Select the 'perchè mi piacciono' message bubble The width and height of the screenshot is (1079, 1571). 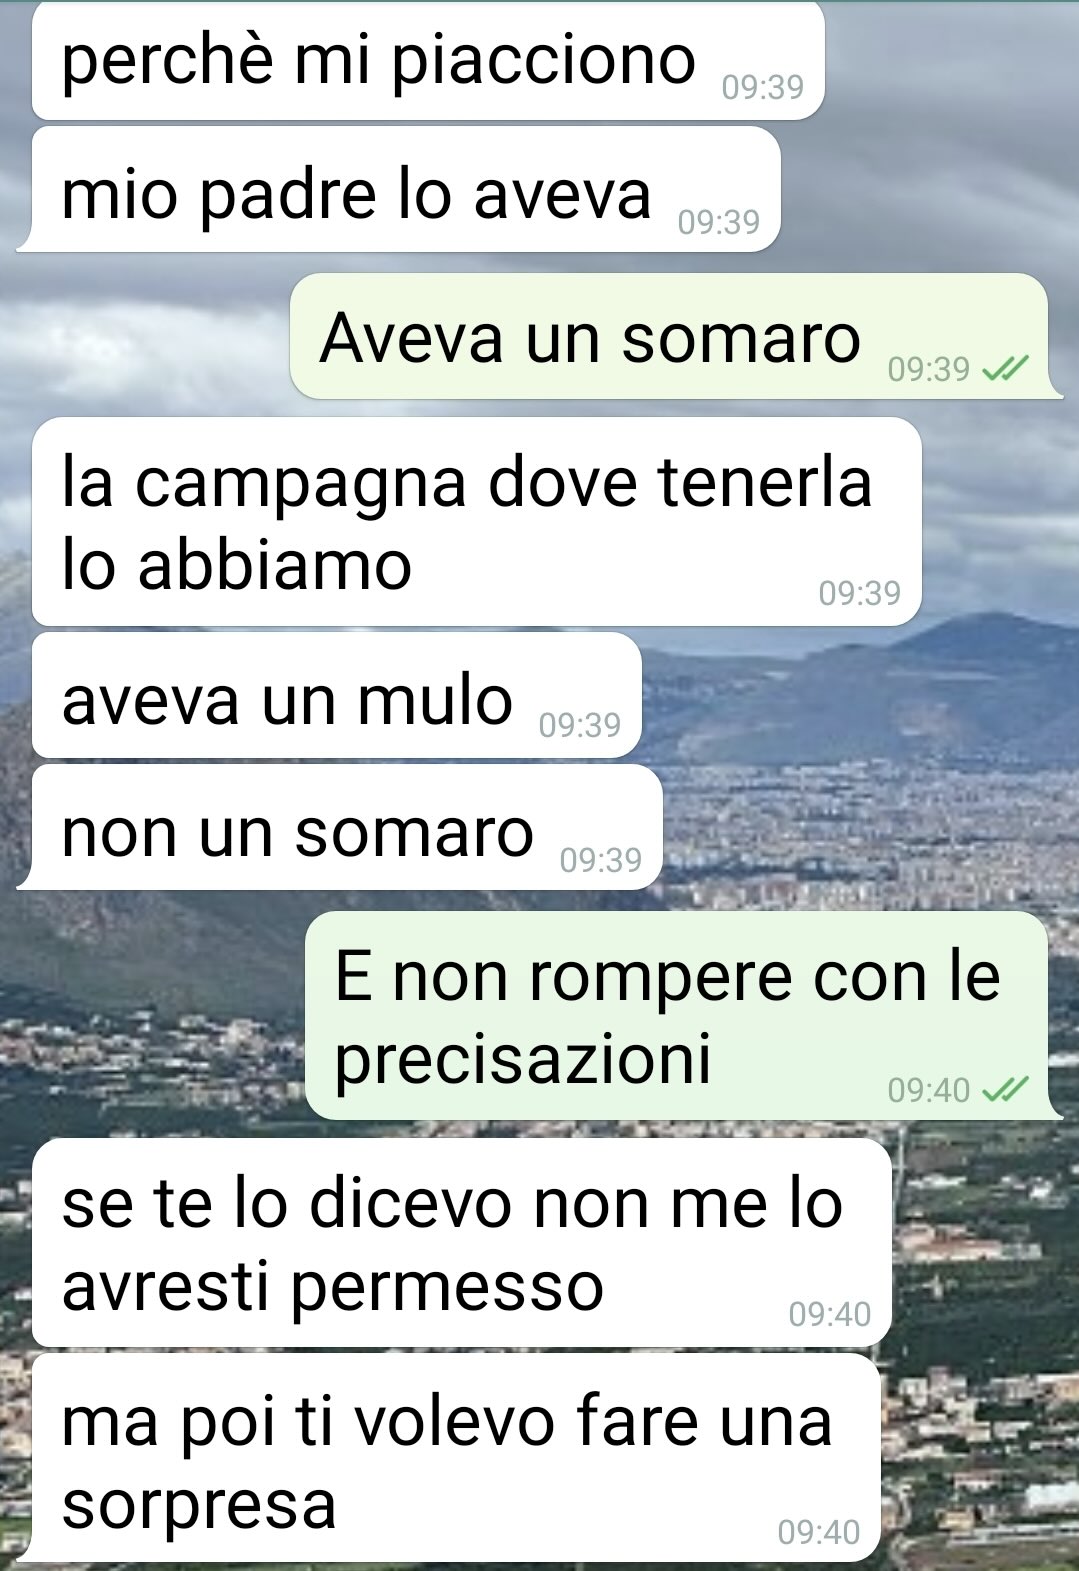tap(428, 62)
